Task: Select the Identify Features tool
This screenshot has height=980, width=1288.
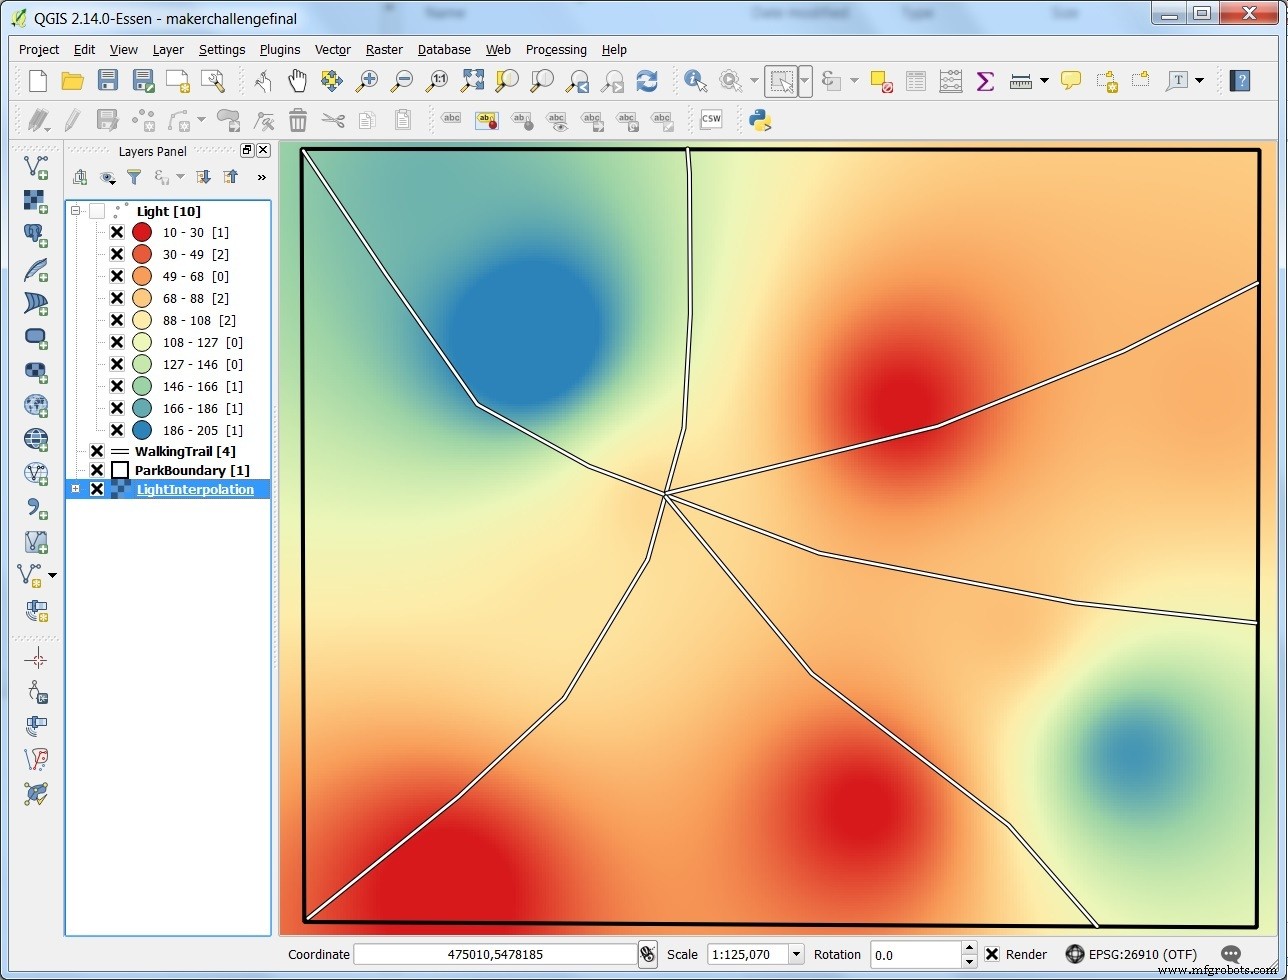Action: coord(695,81)
